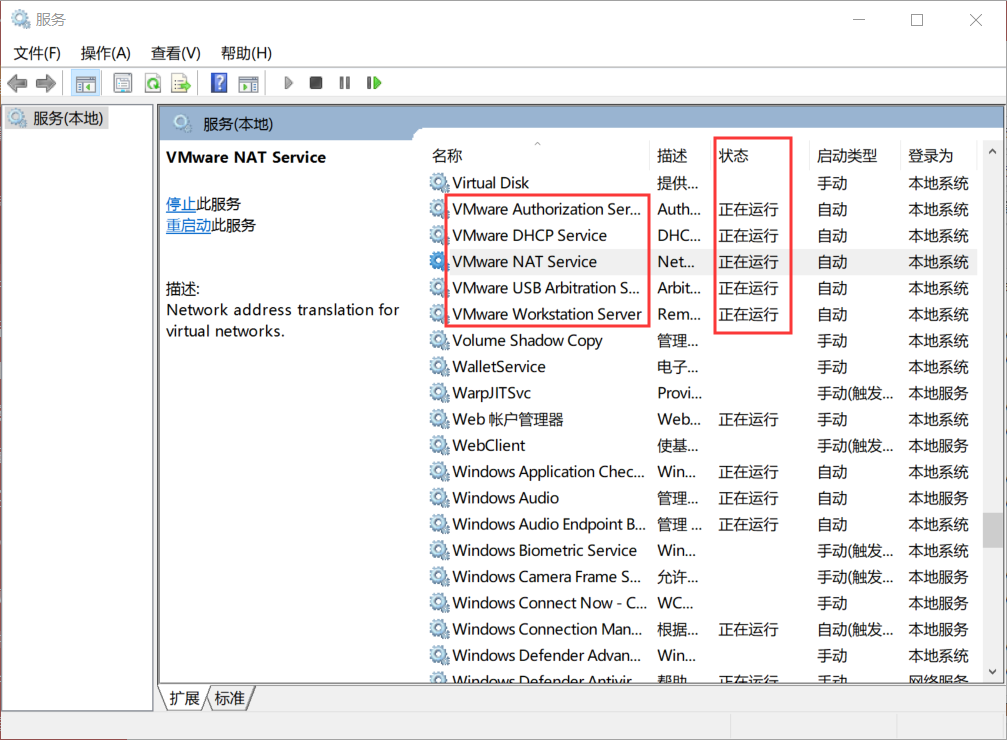Select the gear icon of Windows Biometric Service
Screen dimensions: 1007x740
pos(439,550)
